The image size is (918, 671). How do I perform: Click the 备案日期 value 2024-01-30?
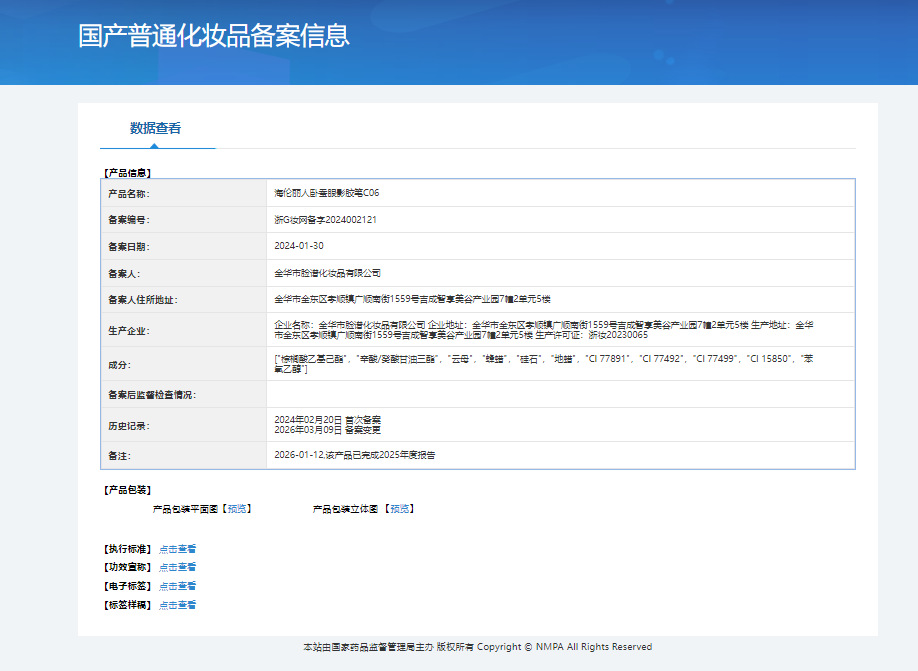click(299, 246)
